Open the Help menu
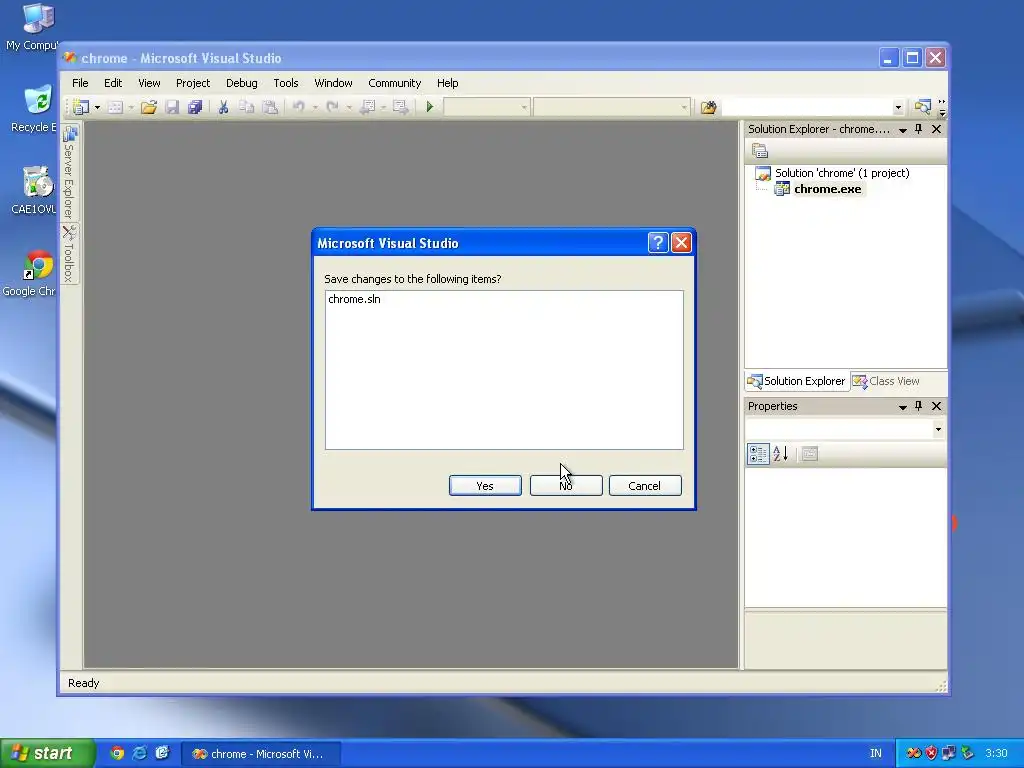Viewport: 1024px width, 768px height. 447,83
